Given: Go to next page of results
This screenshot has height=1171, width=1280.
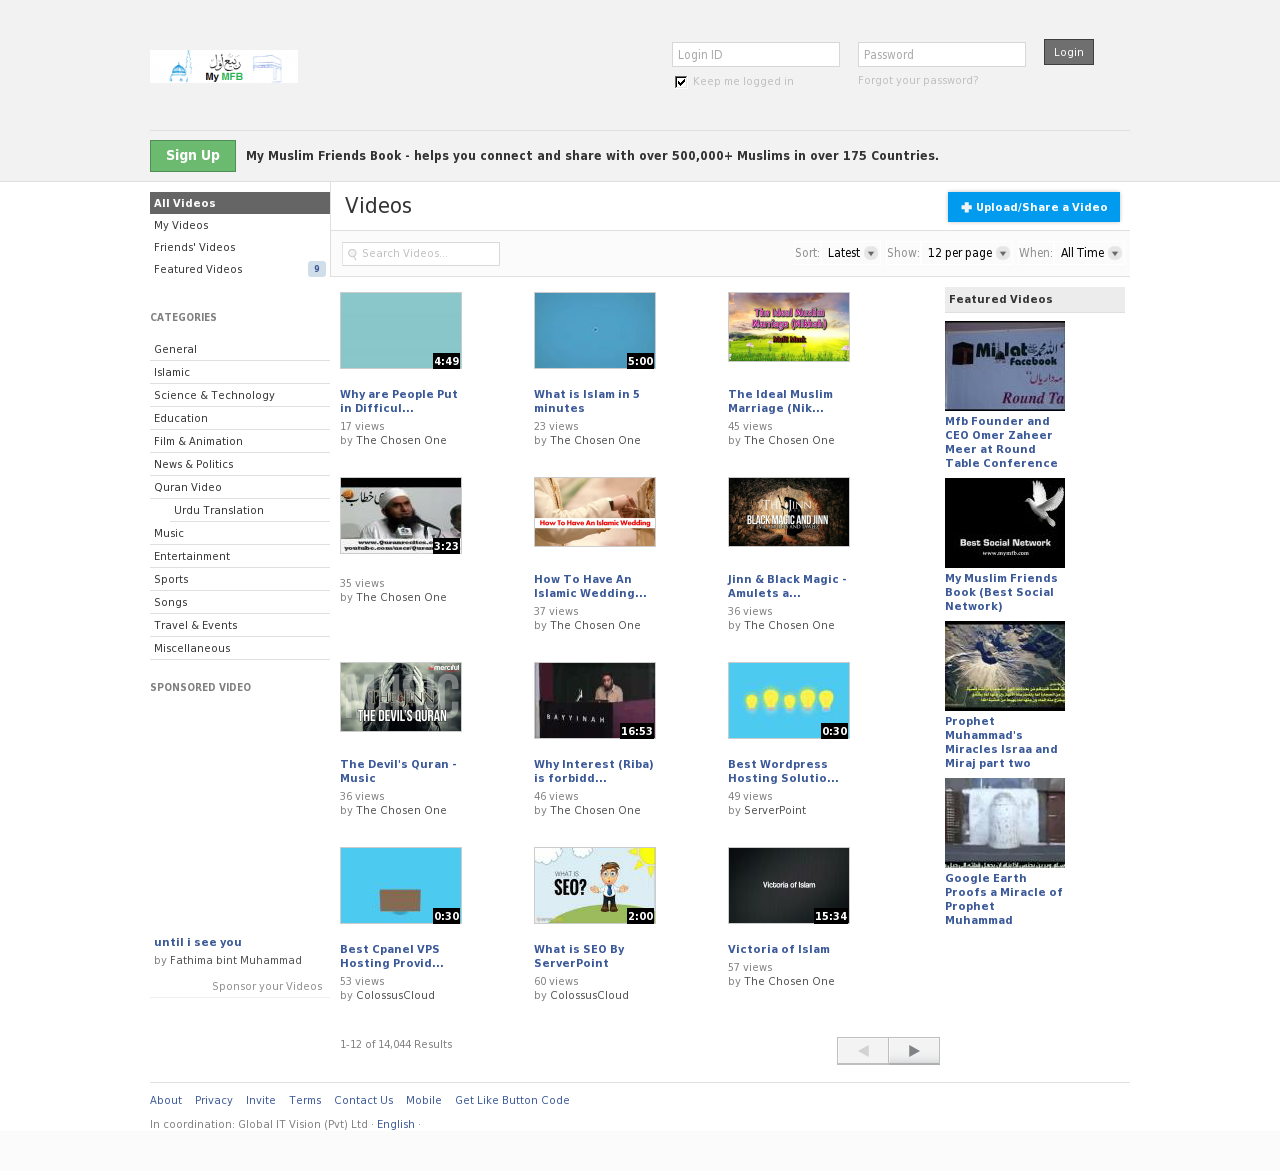Looking at the screenshot, I should [x=914, y=1051].
